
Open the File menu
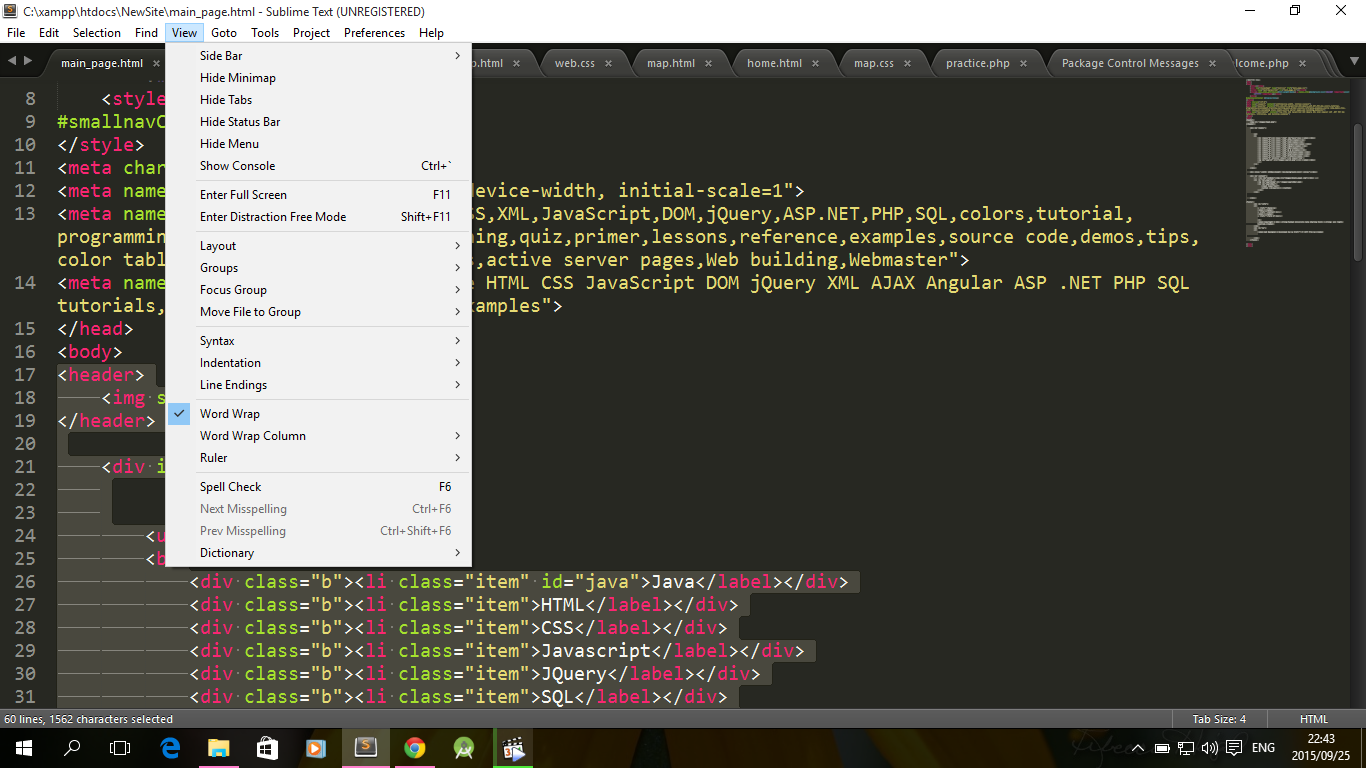click(16, 33)
